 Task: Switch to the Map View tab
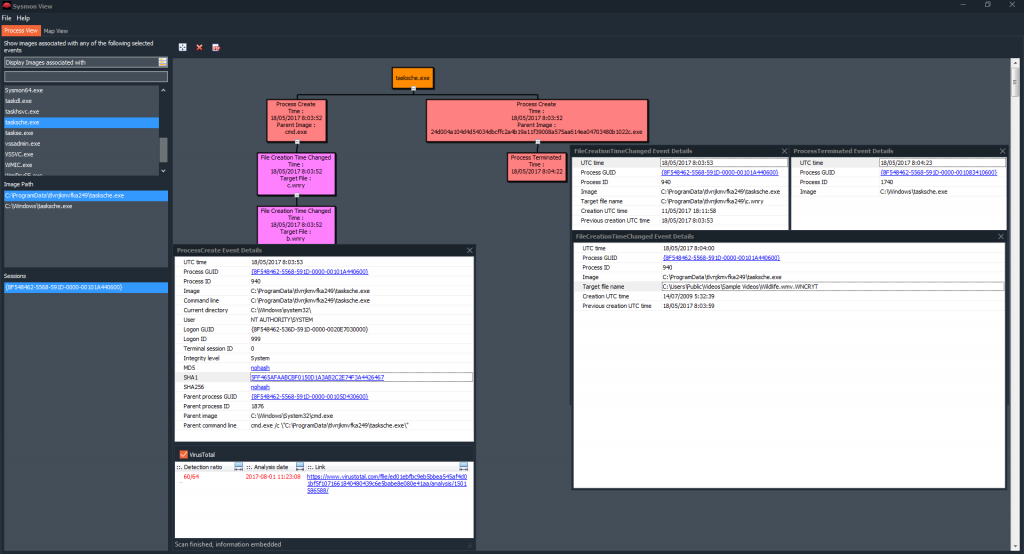[x=56, y=31]
